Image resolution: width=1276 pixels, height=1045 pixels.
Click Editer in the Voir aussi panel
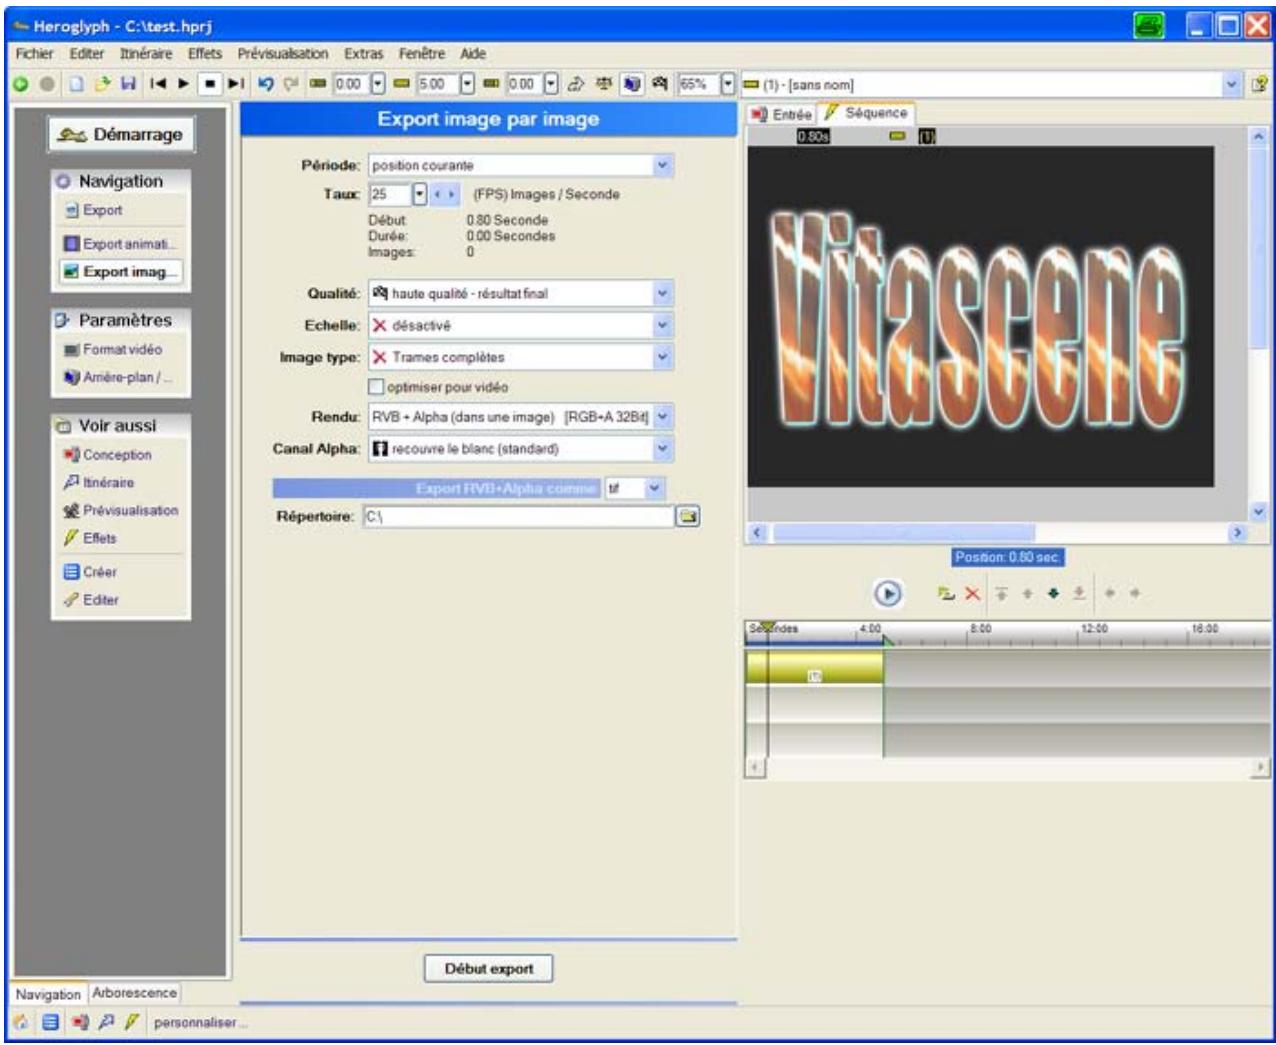[x=91, y=600]
